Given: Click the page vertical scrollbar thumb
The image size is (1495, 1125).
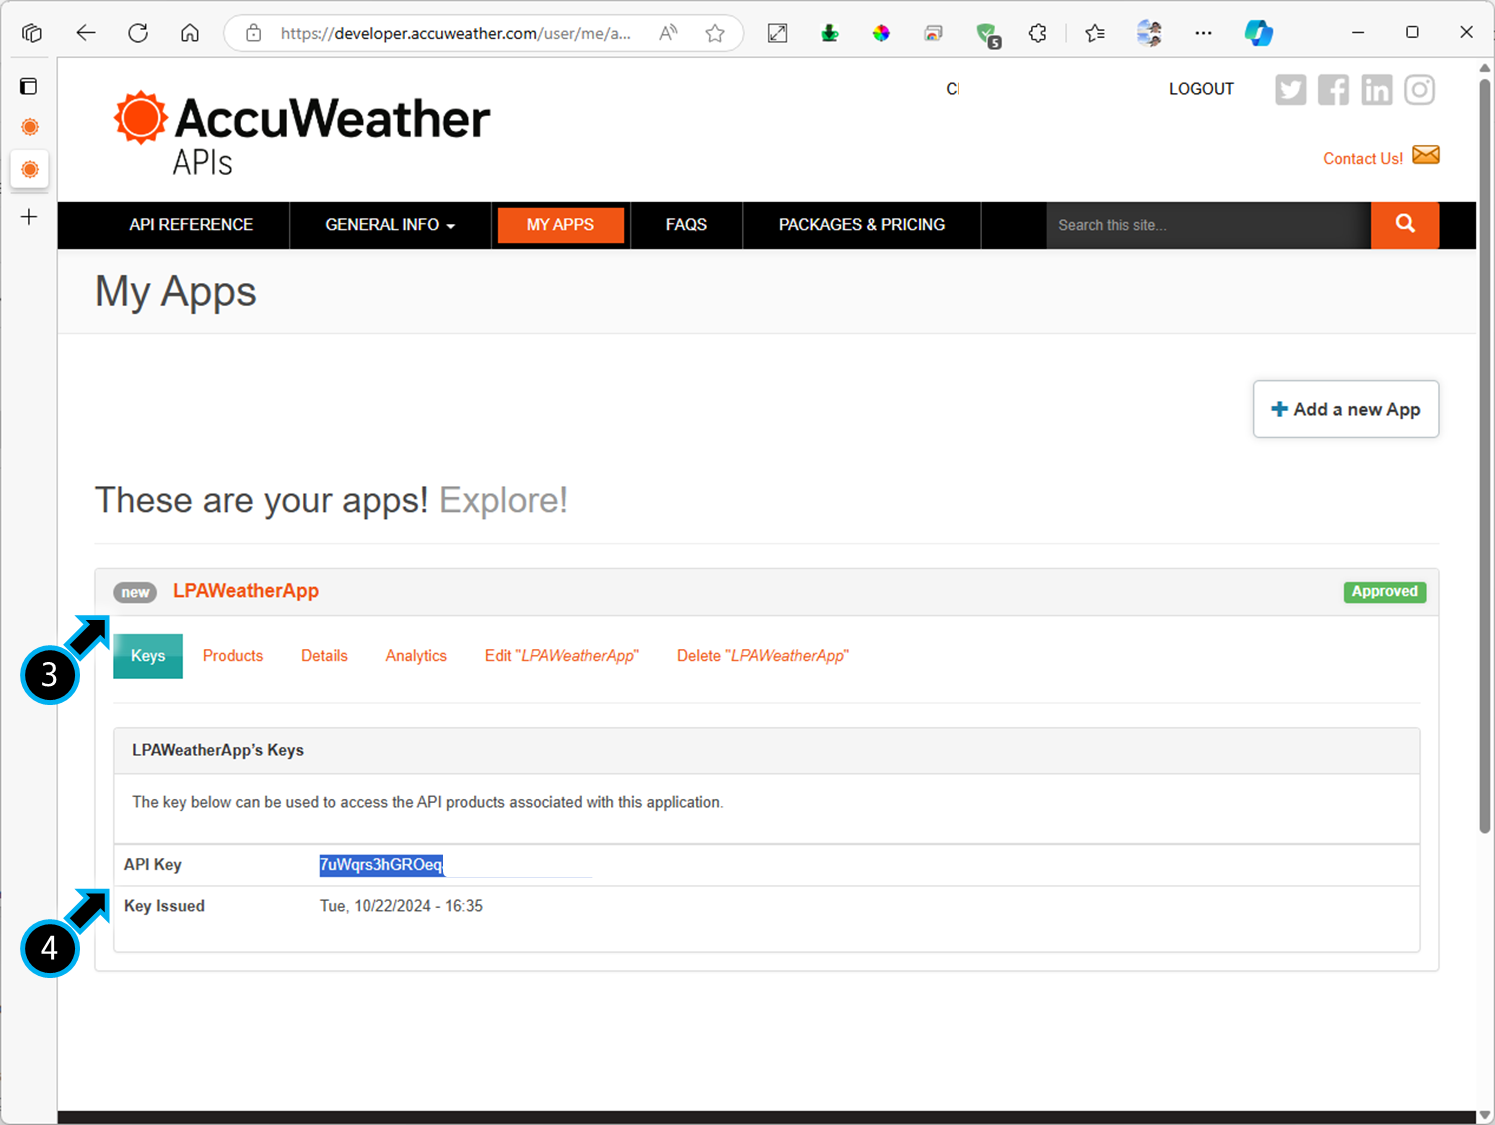Looking at the screenshot, I should click(x=1485, y=455).
